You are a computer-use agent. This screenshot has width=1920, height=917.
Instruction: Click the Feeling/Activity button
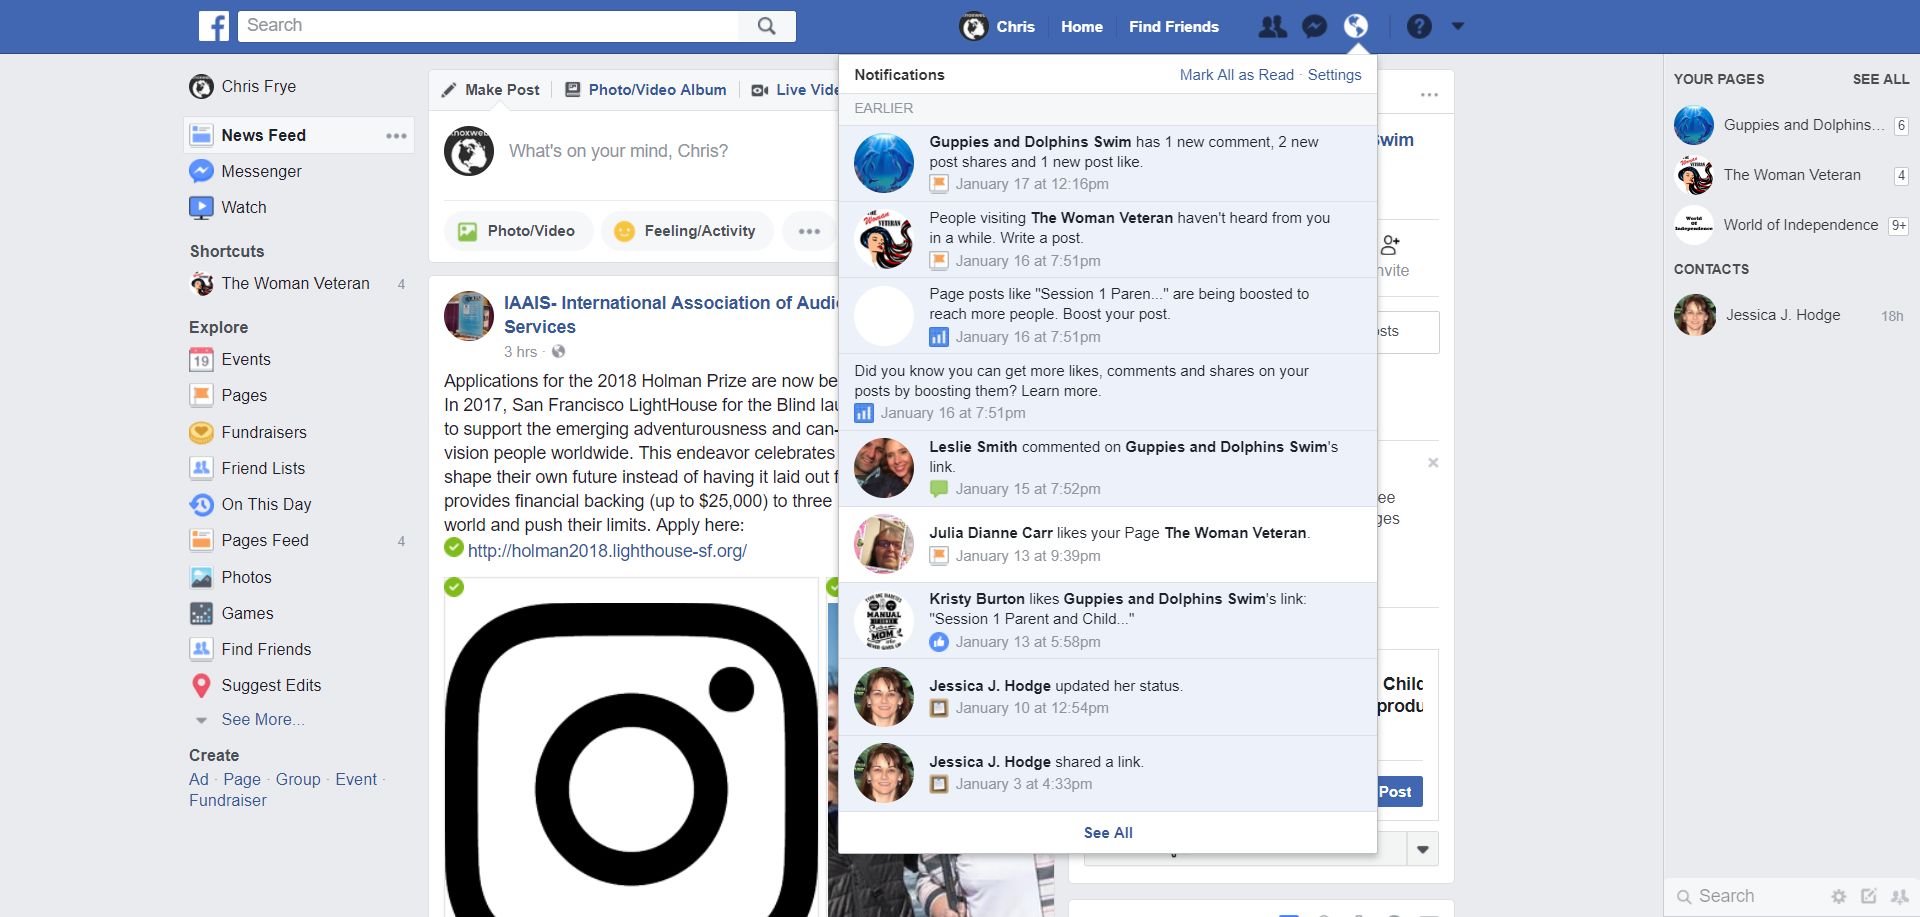[x=687, y=231]
